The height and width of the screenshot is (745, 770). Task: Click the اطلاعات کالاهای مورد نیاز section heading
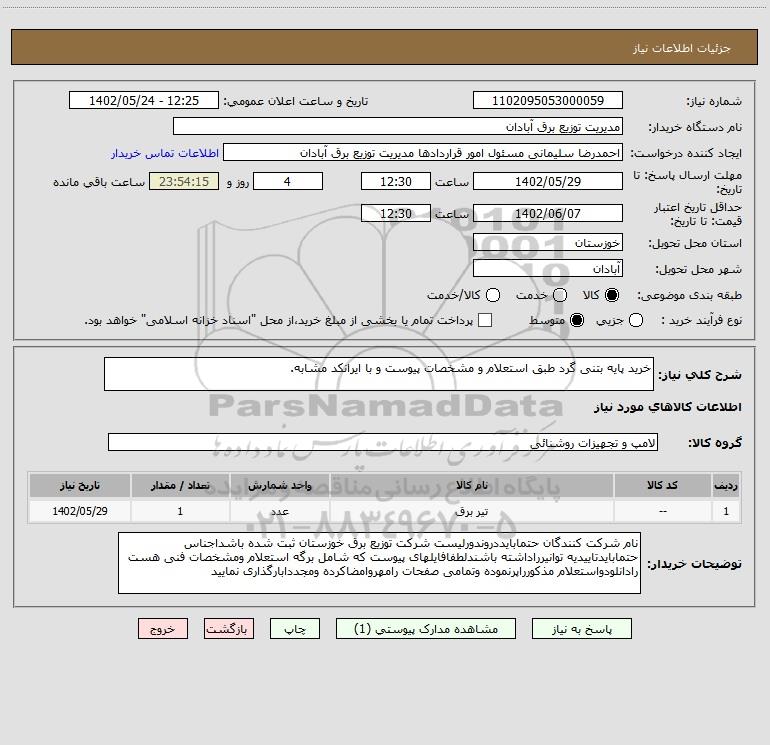pyautogui.click(x=667, y=407)
